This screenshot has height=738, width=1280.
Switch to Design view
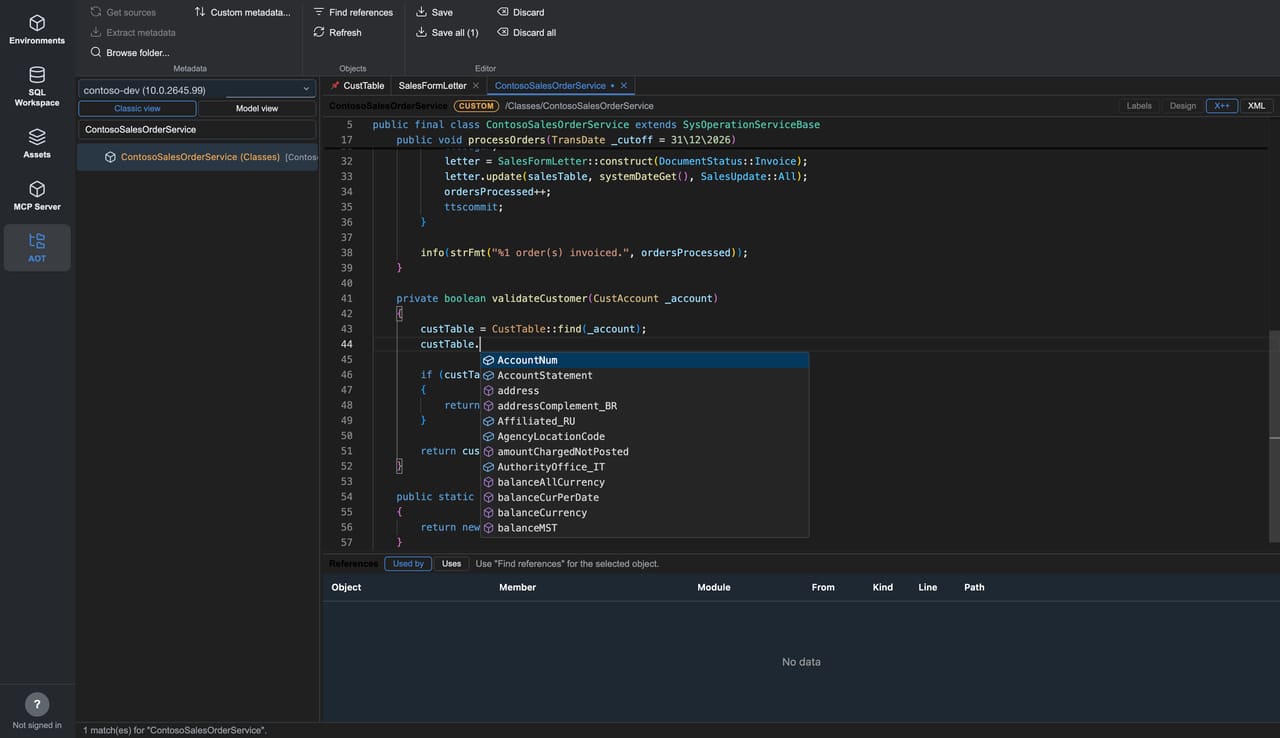1183,106
